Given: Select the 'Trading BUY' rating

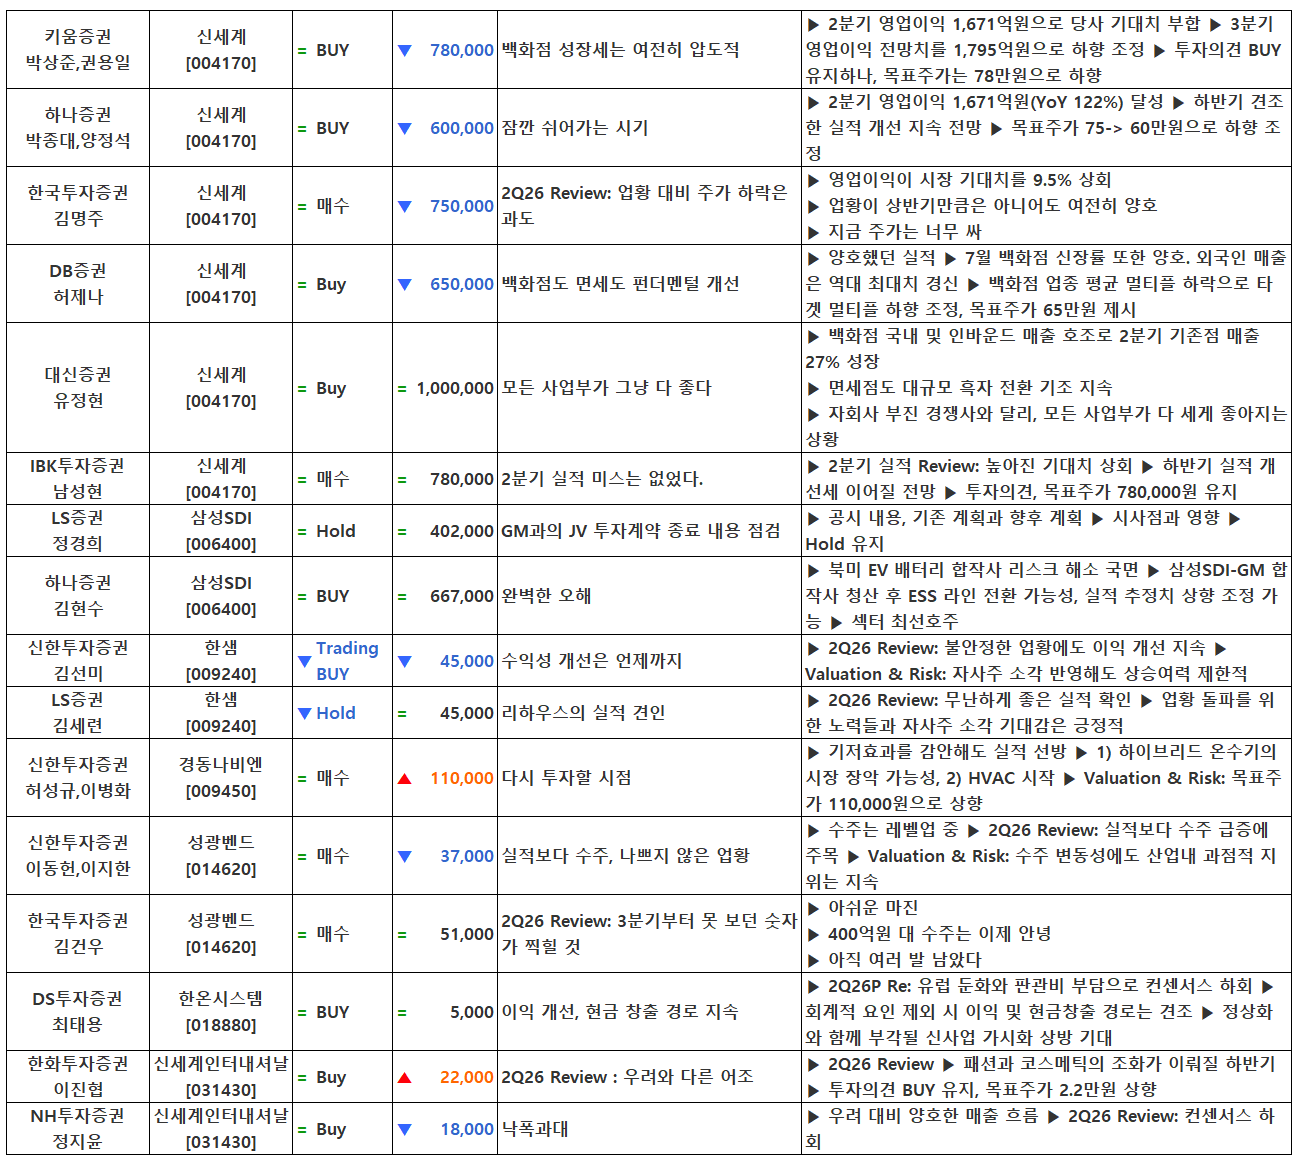Looking at the screenshot, I should [x=347, y=661].
